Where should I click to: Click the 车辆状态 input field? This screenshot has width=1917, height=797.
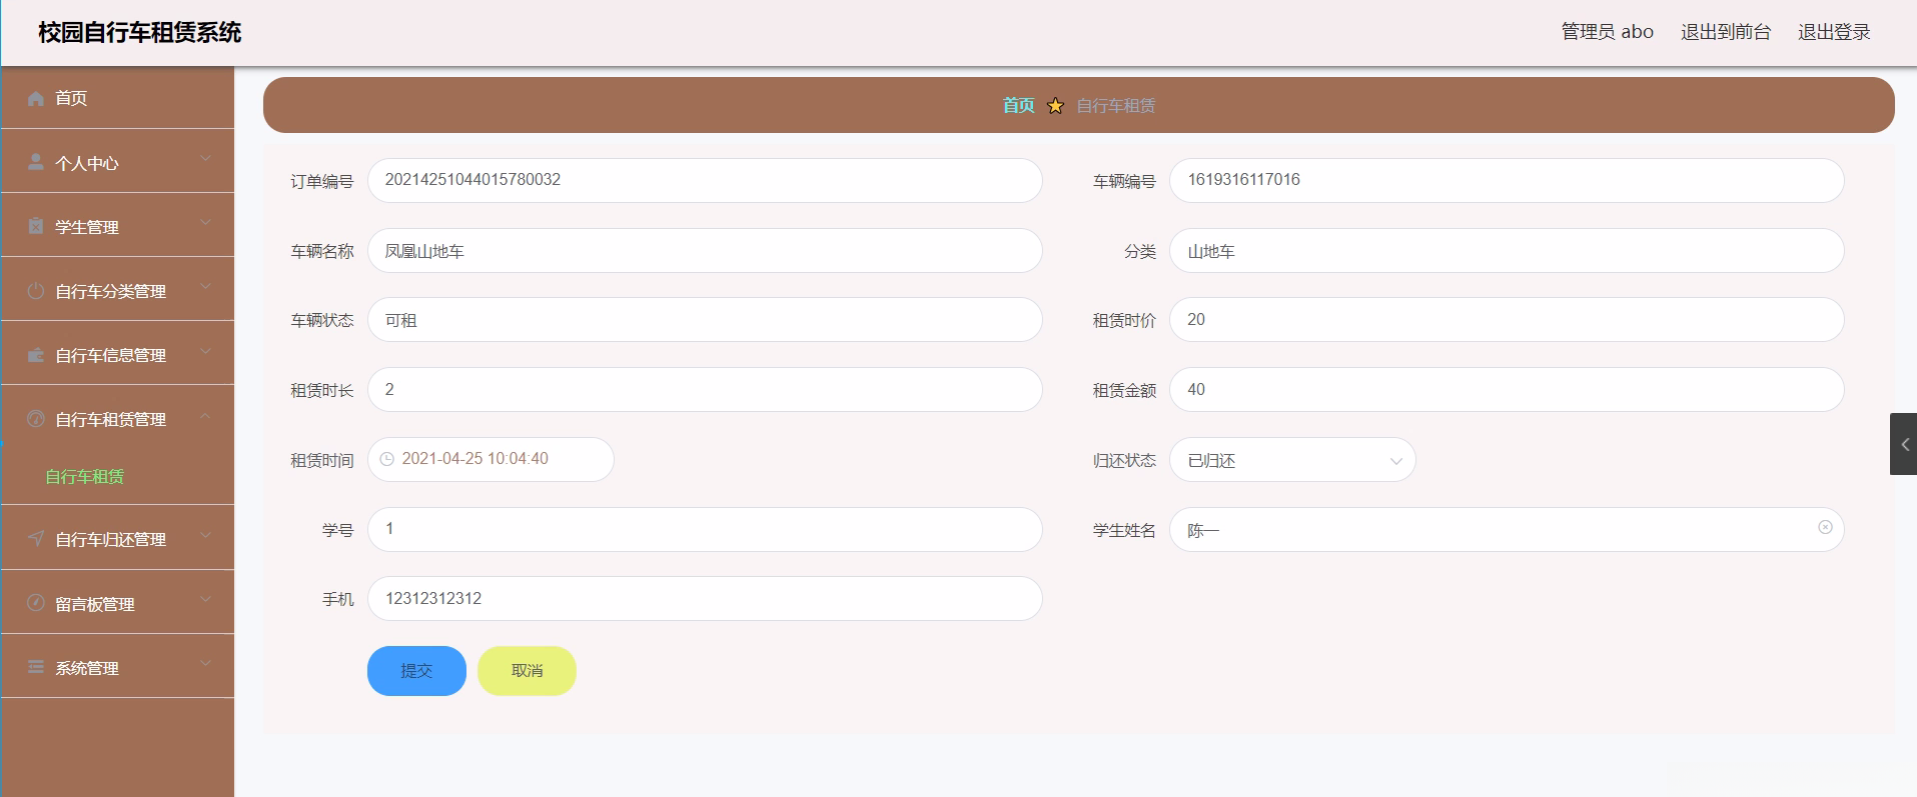coord(705,320)
